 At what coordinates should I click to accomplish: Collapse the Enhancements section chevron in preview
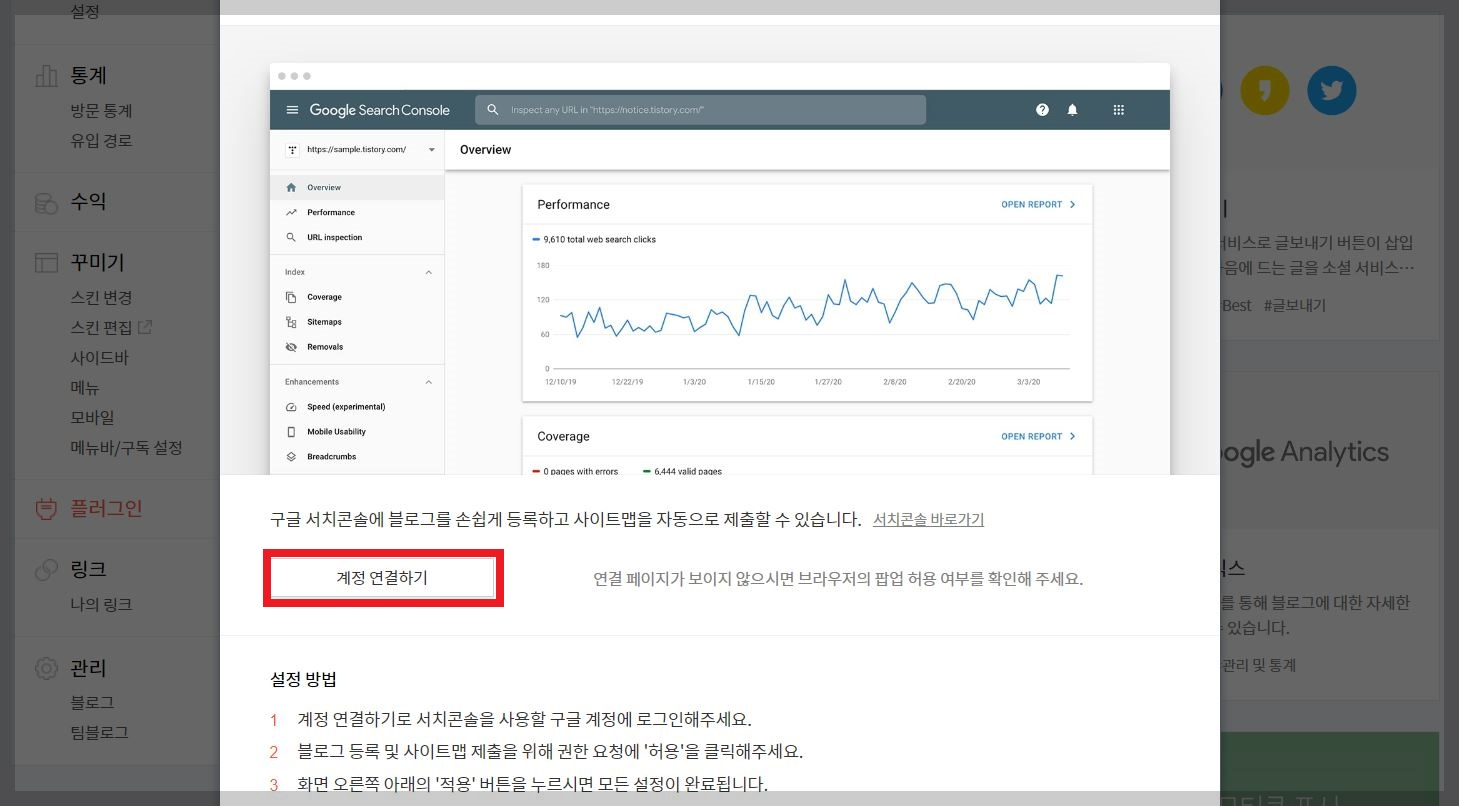[429, 382]
